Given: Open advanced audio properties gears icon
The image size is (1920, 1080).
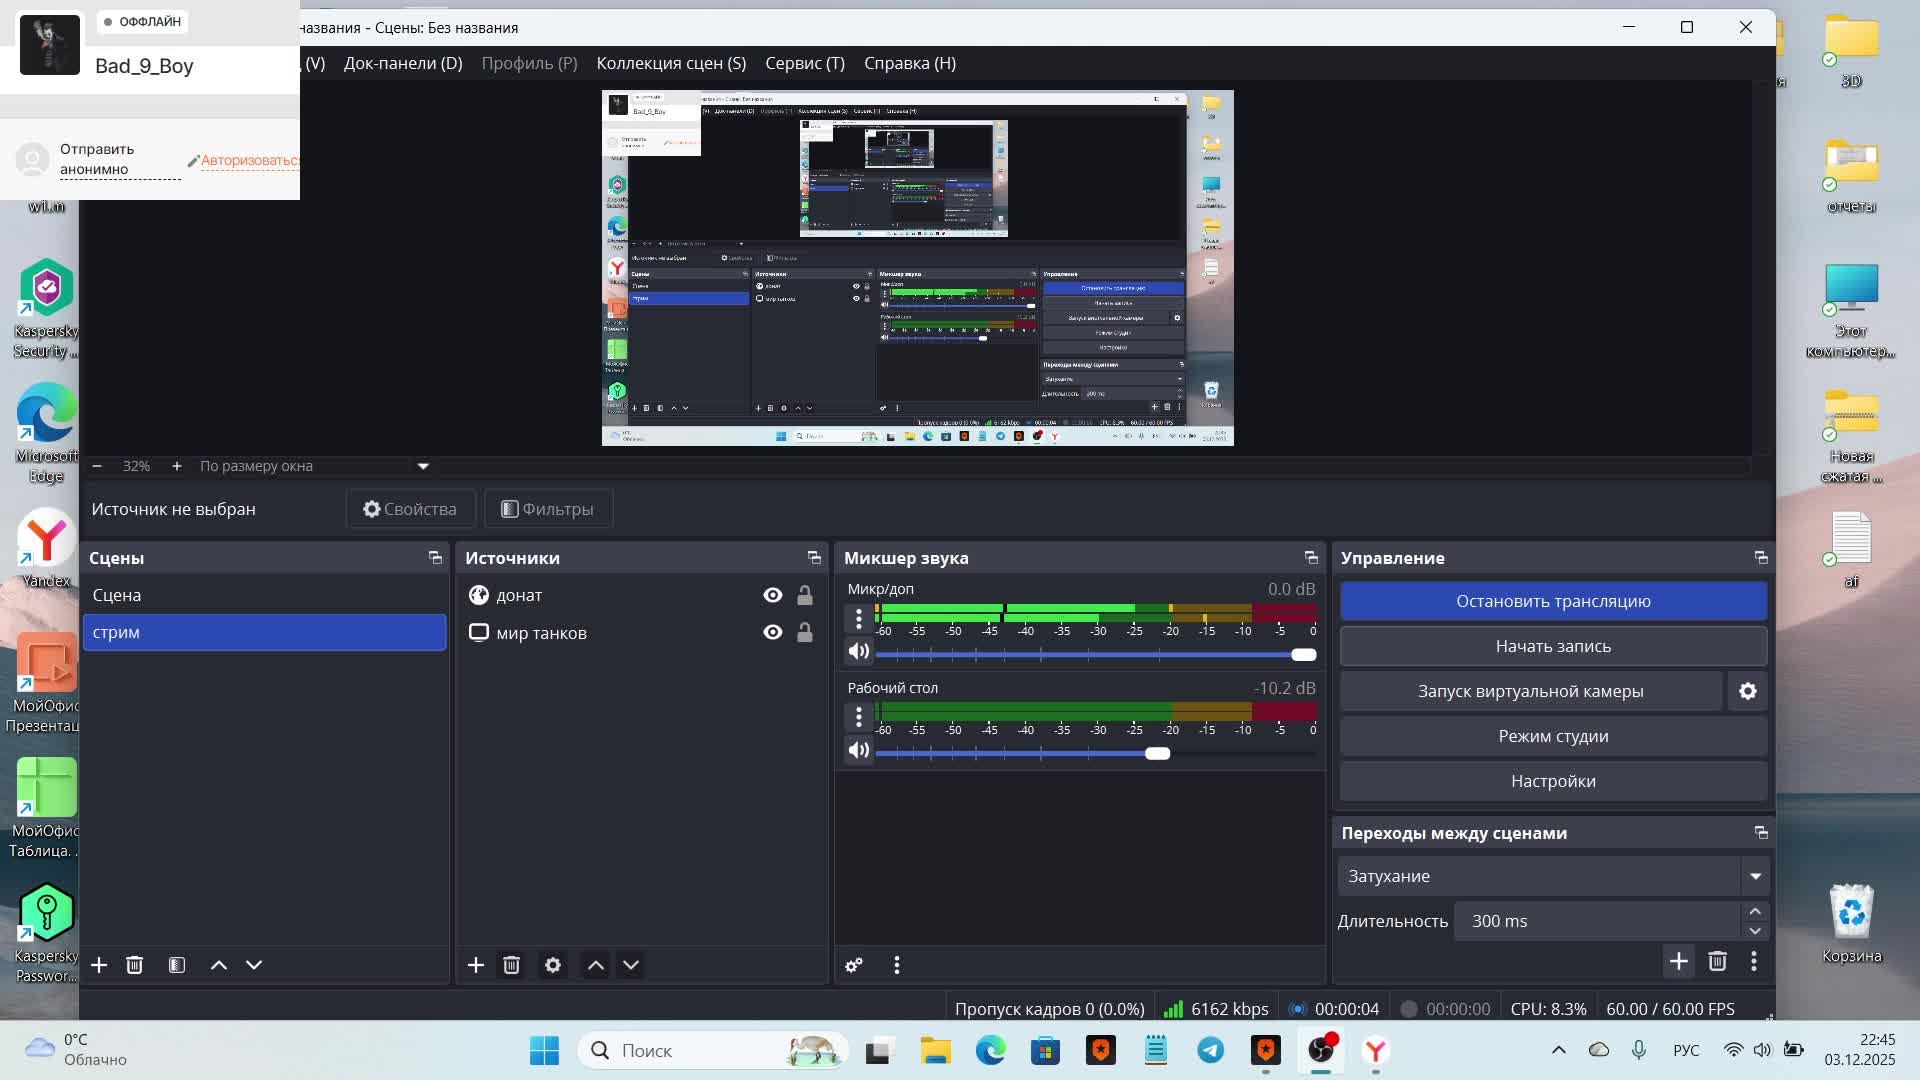Looking at the screenshot, I should pyautogui.click(x=854, y=965).
